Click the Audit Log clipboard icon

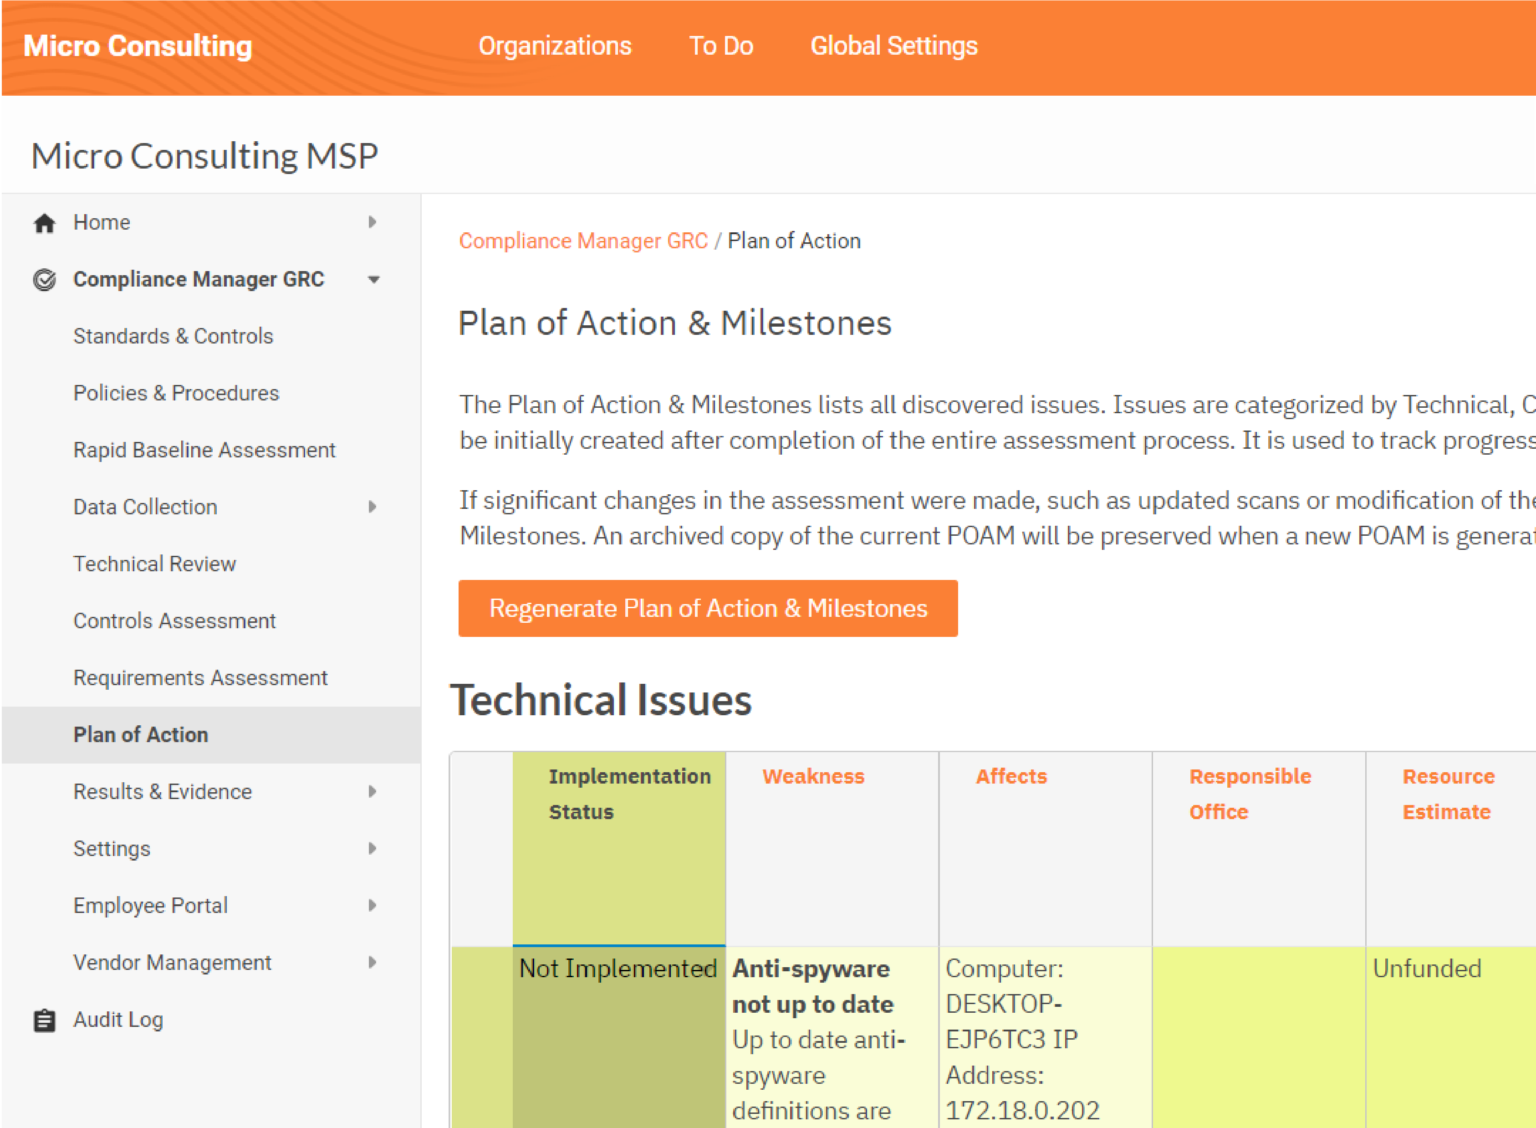[x=44, y=1019]
